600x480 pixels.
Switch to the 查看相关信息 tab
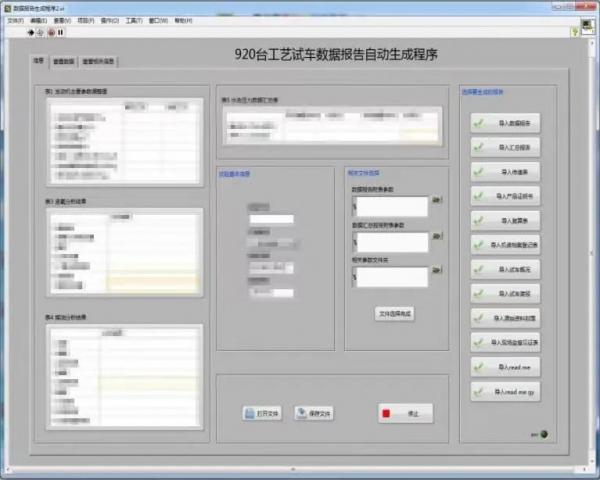(98, 61)
